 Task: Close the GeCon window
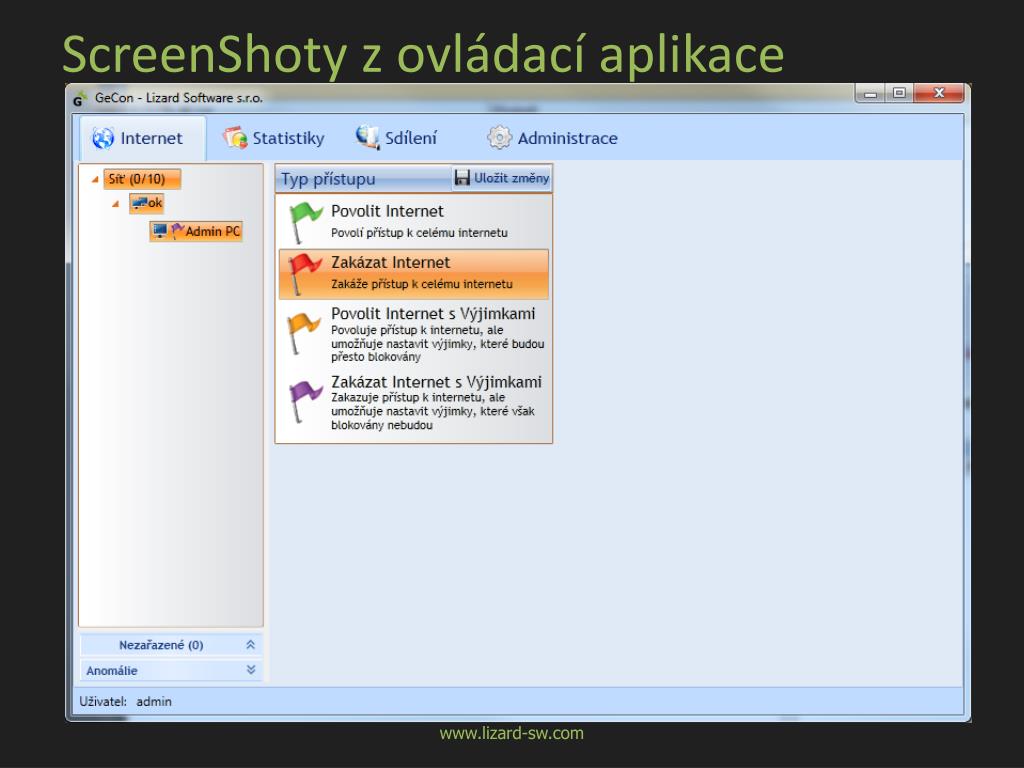click(939, 93)
